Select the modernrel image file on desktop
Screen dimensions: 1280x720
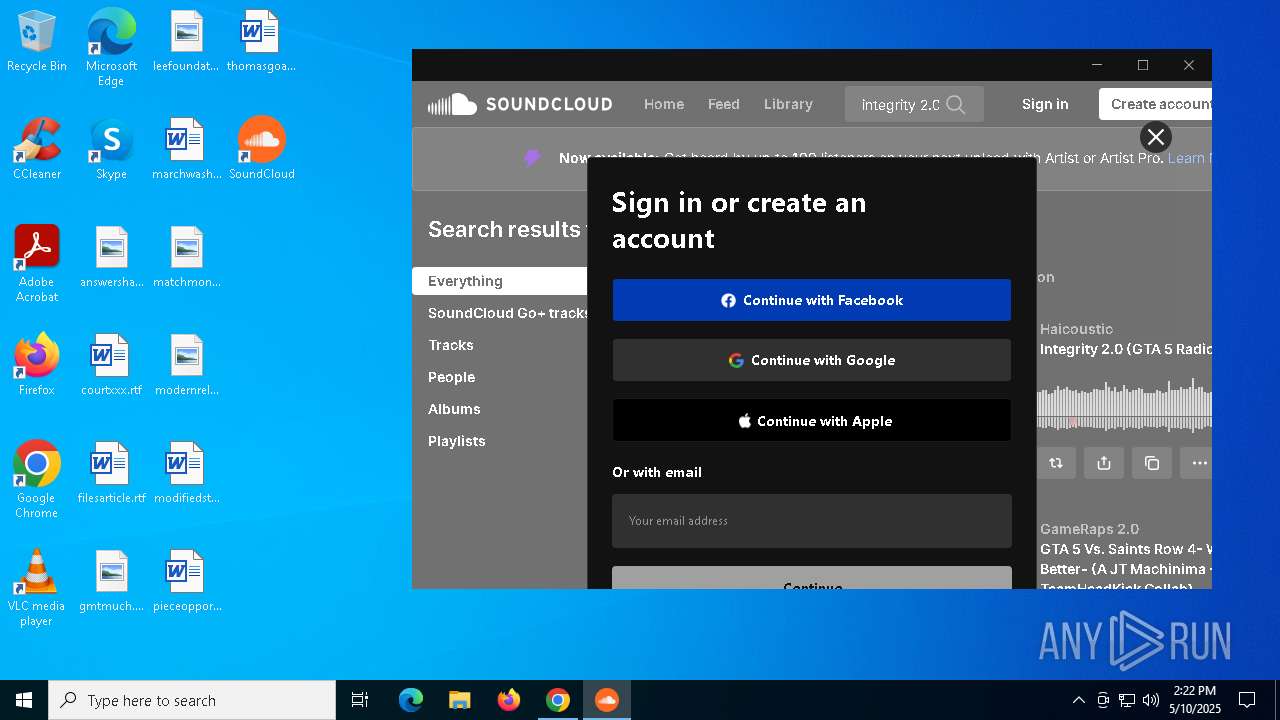pyautogui.click(x=186, y=365)
